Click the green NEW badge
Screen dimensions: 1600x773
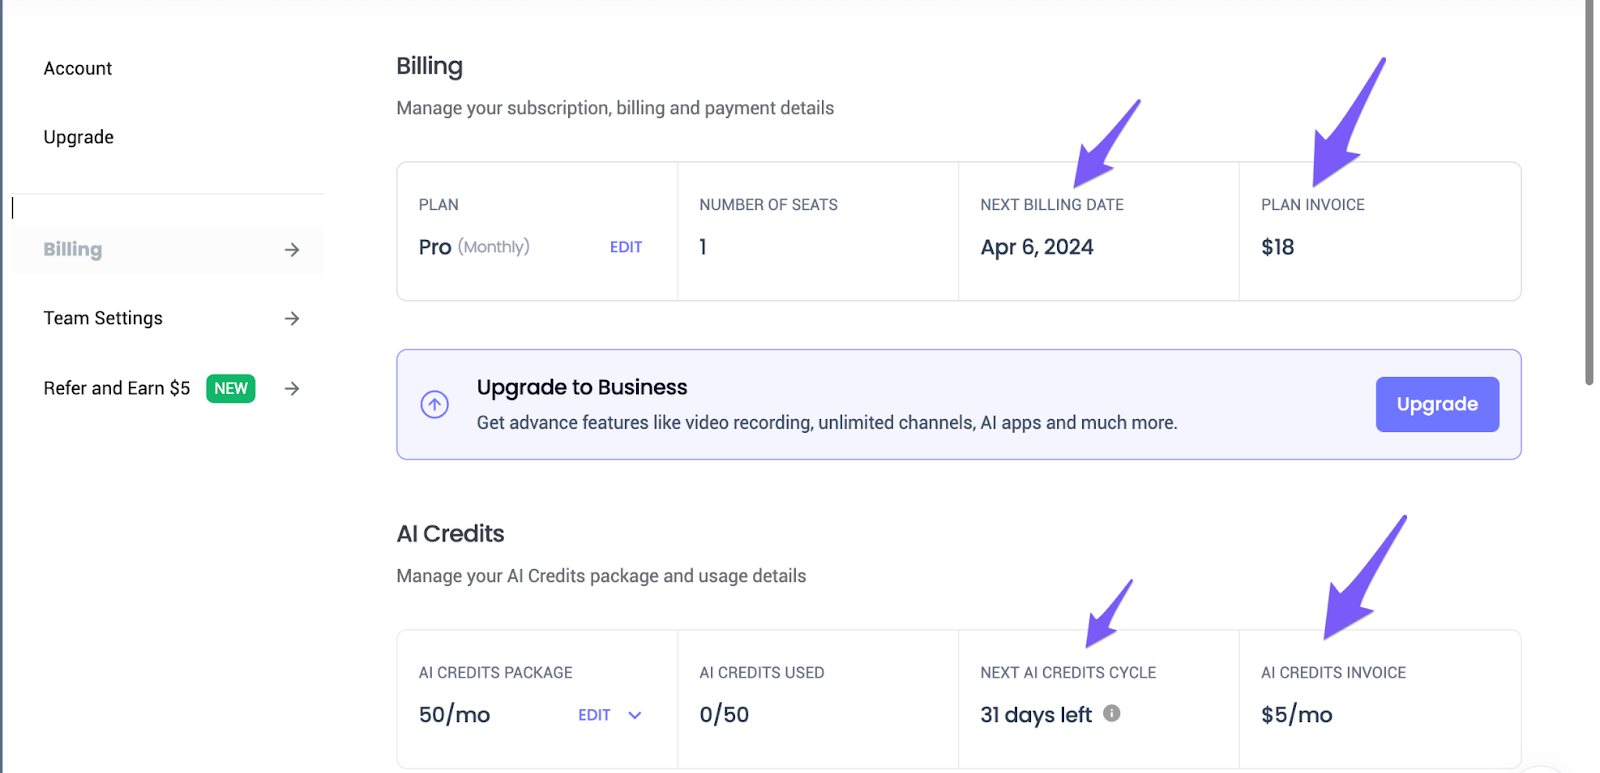[x=231, y=389]
